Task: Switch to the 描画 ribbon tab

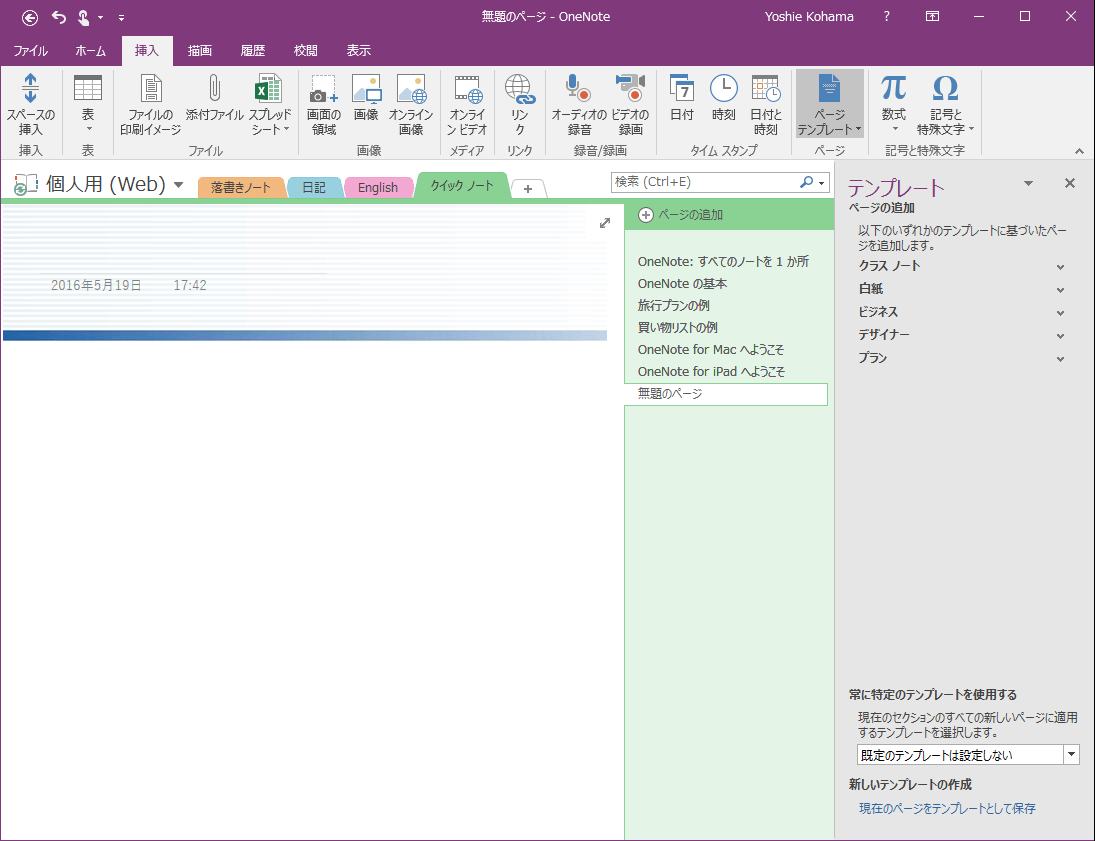Action: (x=200, y=50)
